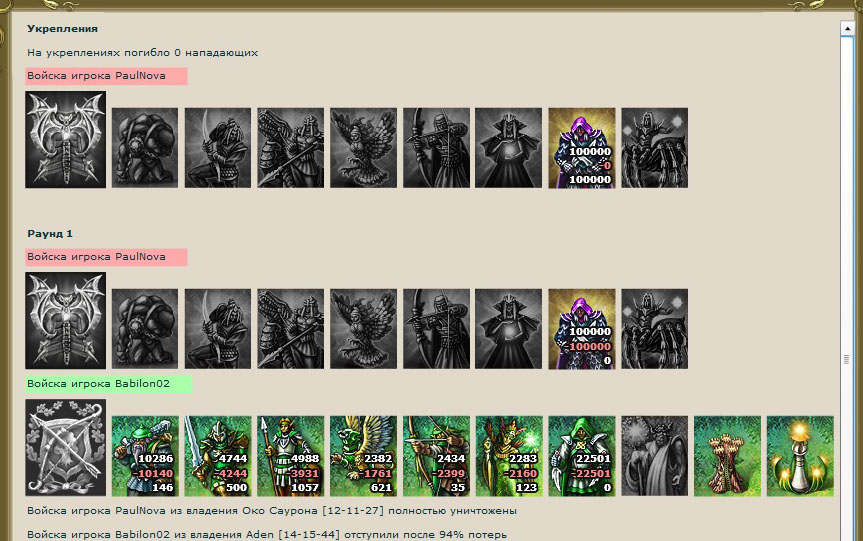Screen dimensions: 863x541
Task: Click Babilon02's crossed bow emblem
Action: coord(65,447)
